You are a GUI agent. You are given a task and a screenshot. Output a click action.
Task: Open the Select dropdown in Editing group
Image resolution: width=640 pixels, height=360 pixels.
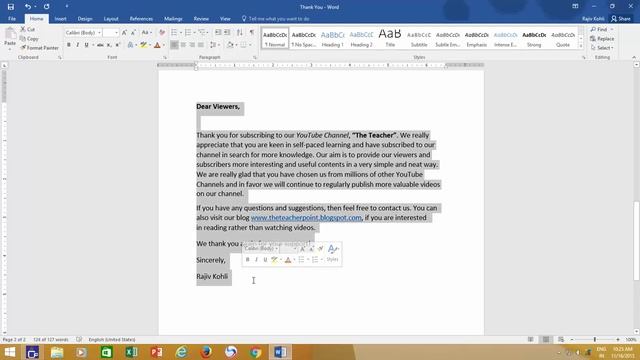602,48
